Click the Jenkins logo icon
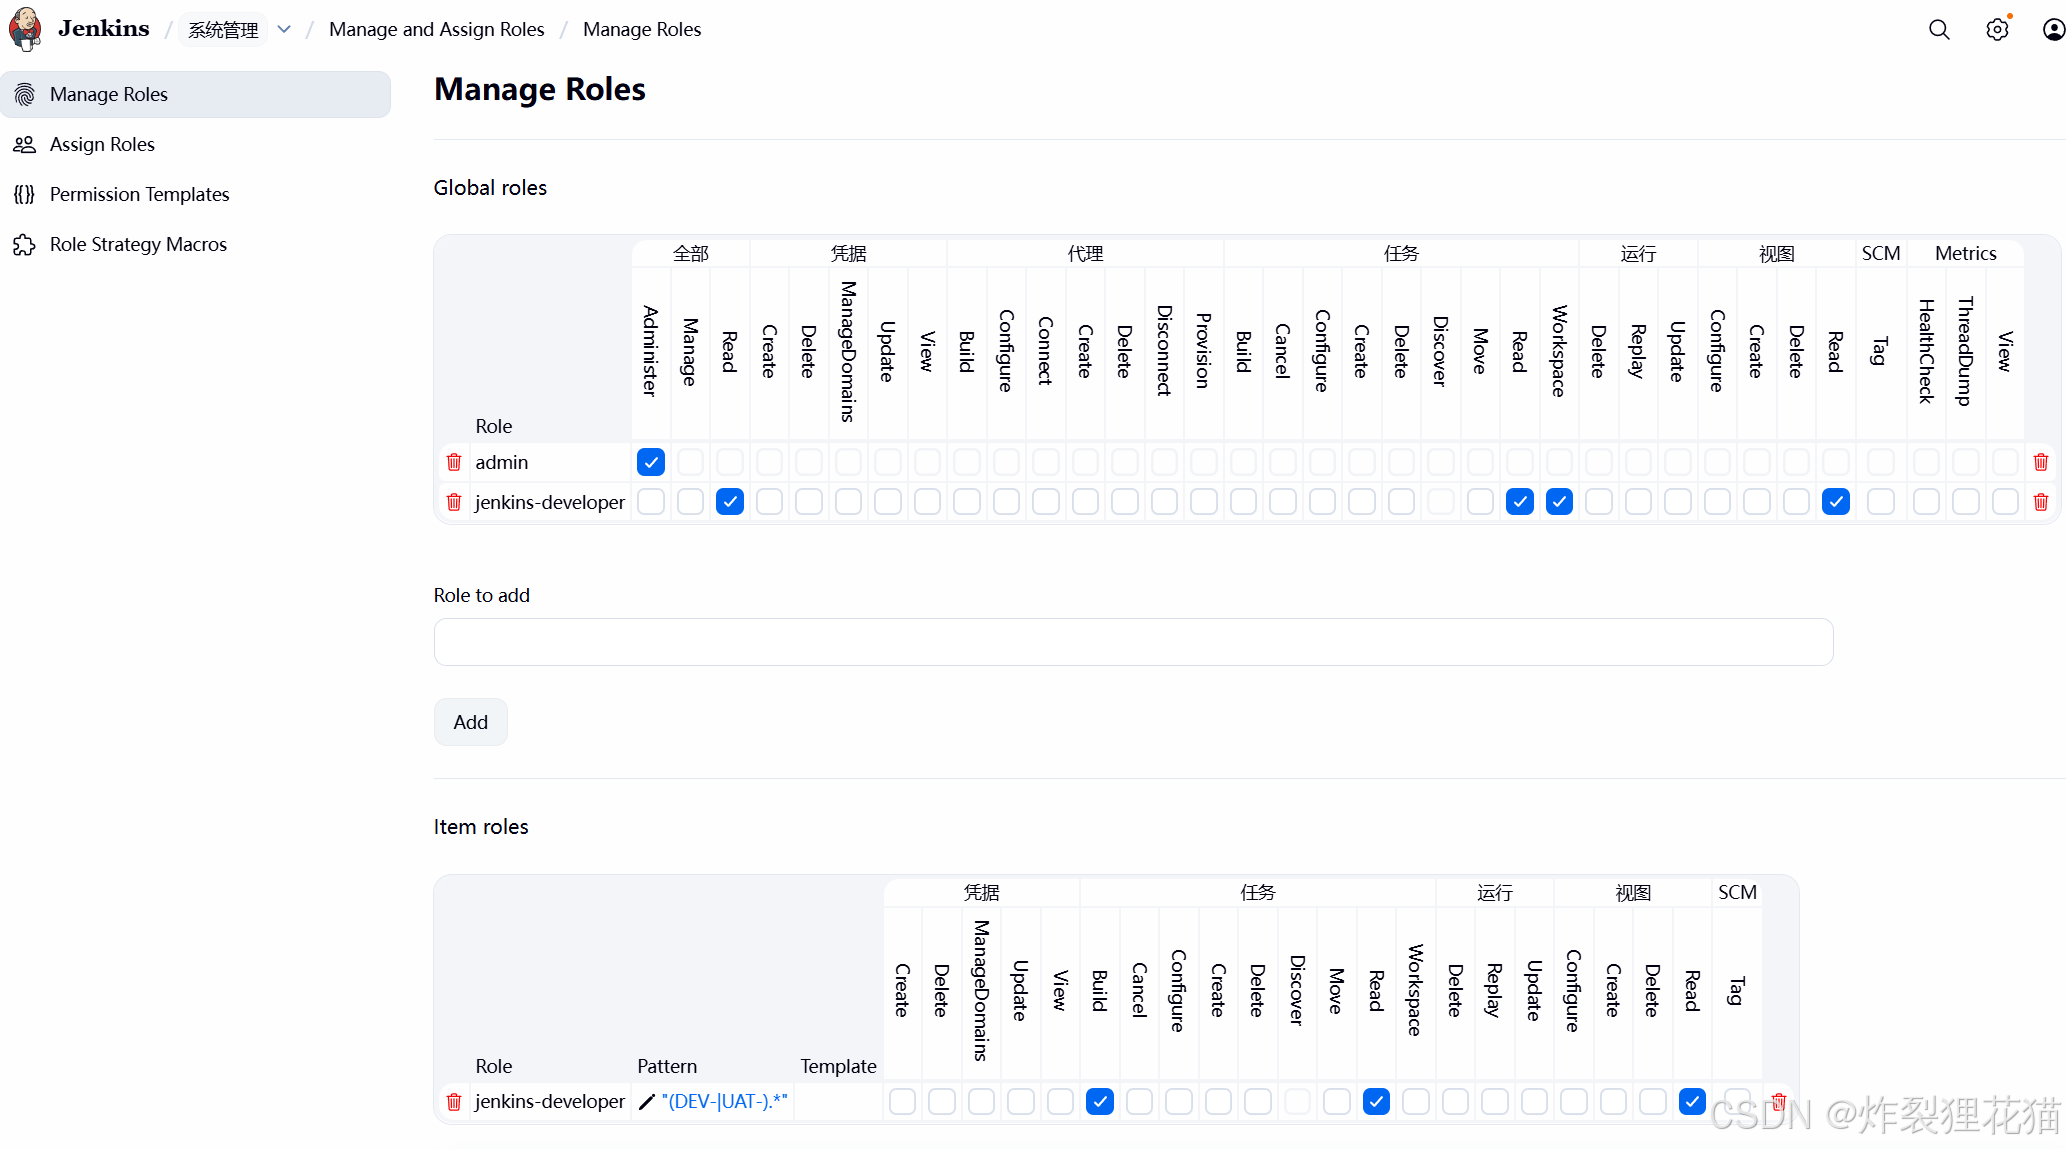Image resolution: width=2066 pixels, height=1149 pixels. 25,28
